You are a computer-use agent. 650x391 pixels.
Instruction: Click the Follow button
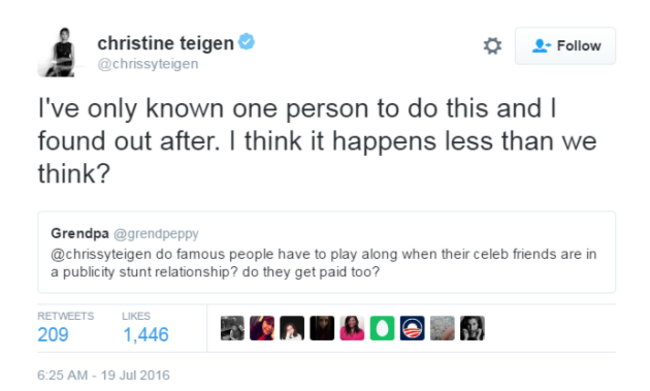[x=565, y=46]
